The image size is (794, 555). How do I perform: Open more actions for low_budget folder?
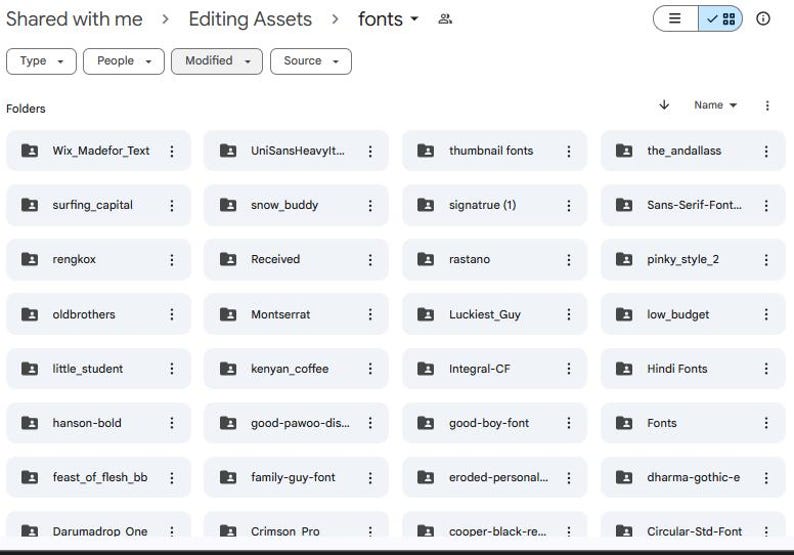[x=766, y=314]
